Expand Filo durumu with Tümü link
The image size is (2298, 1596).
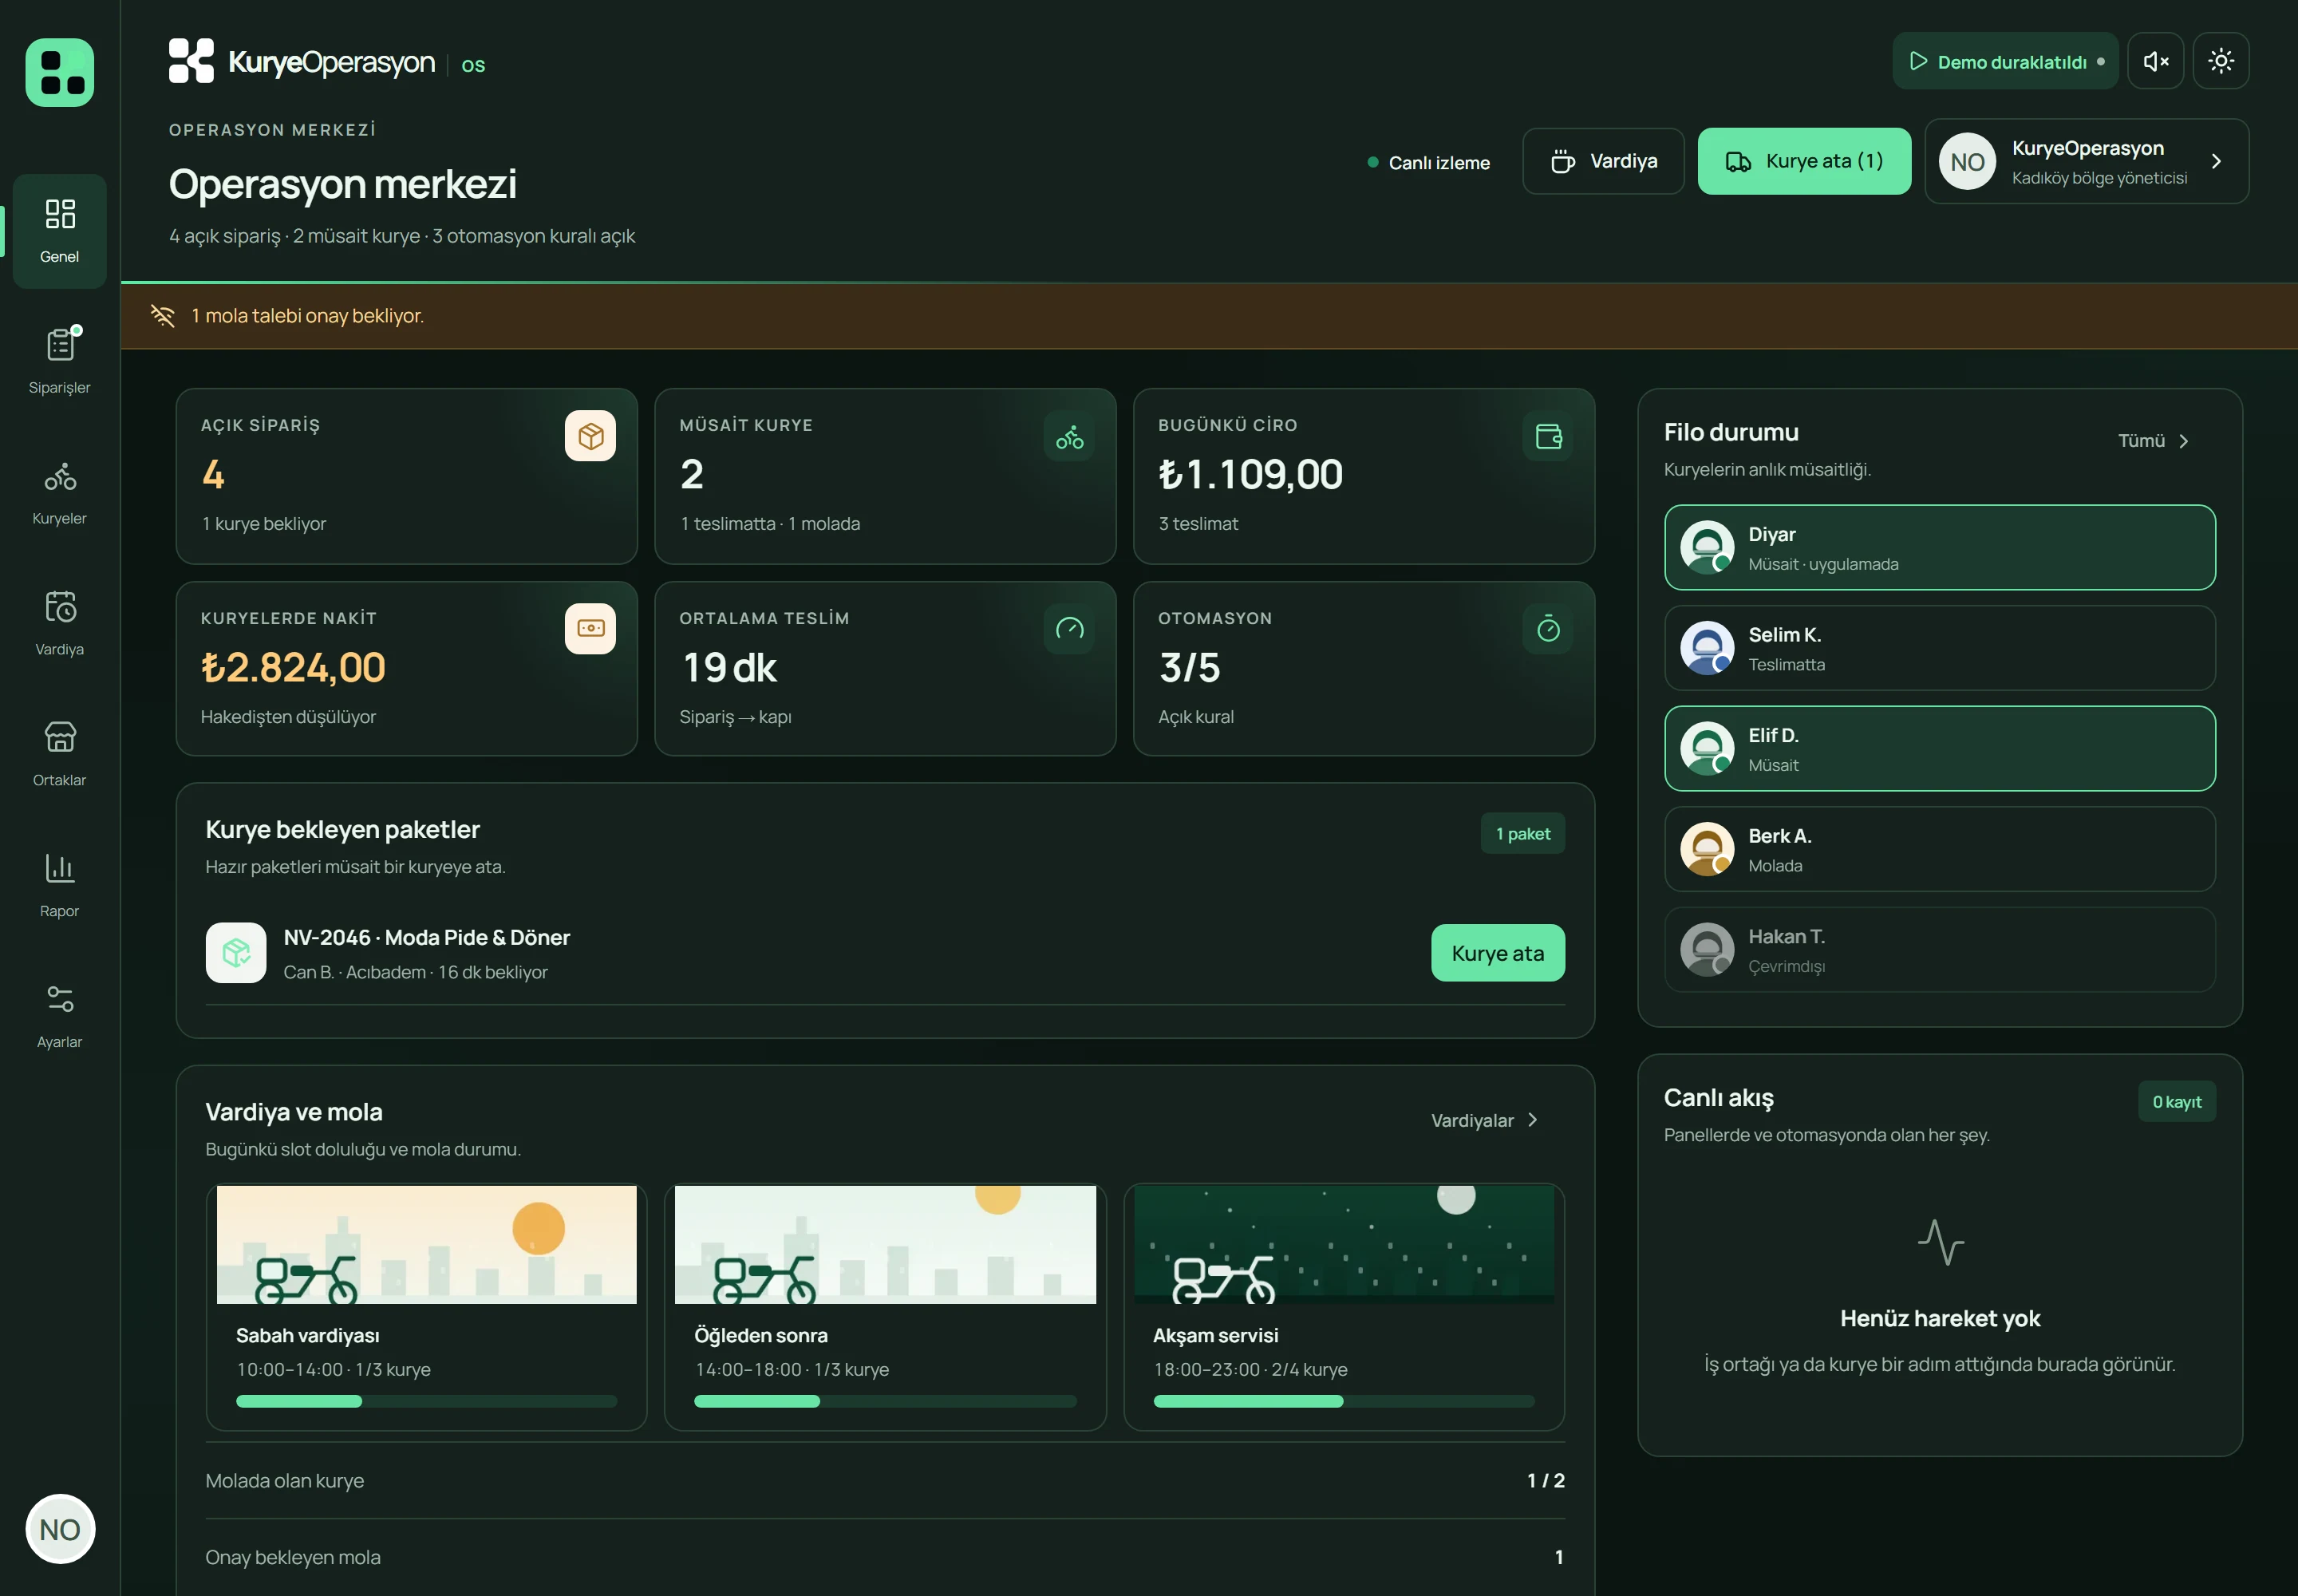(2154, 441)
